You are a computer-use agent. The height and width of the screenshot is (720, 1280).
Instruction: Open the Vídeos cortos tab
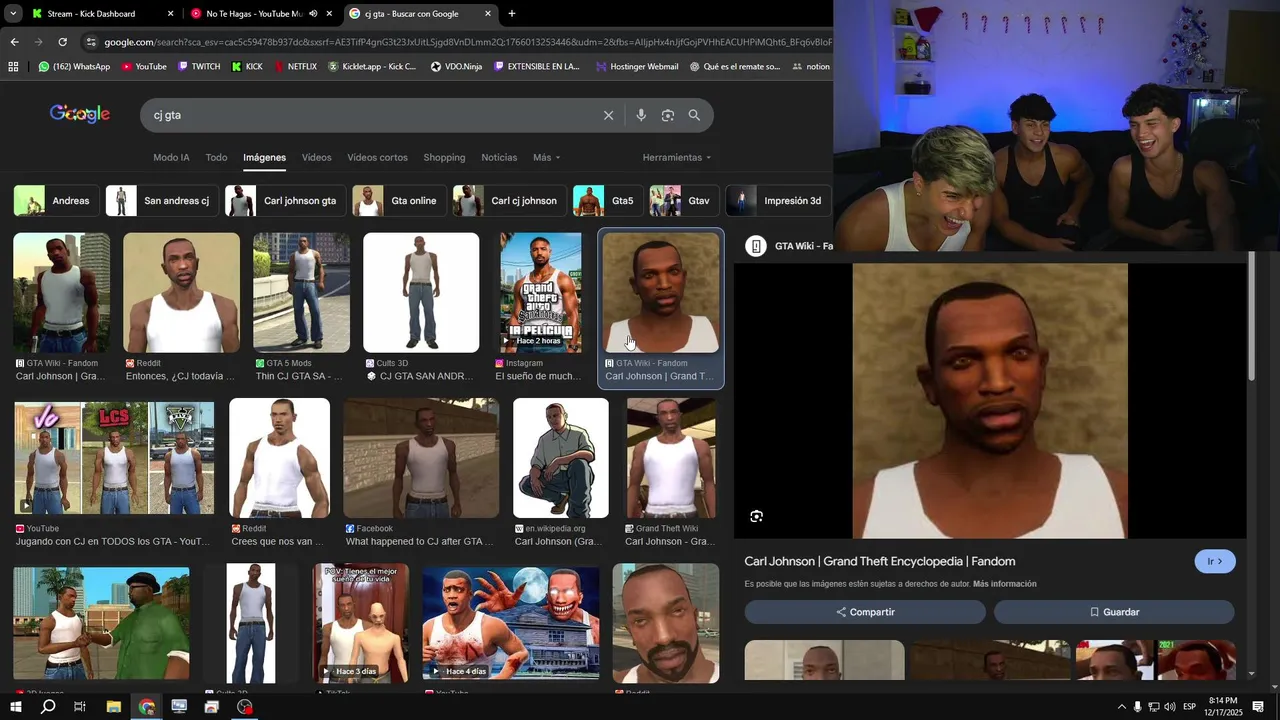click(x=377, y=157)
